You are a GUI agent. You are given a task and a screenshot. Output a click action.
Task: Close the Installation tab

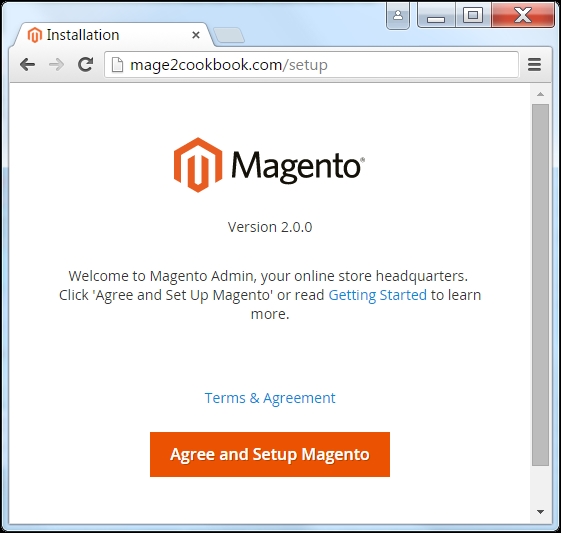click(196, 35)
